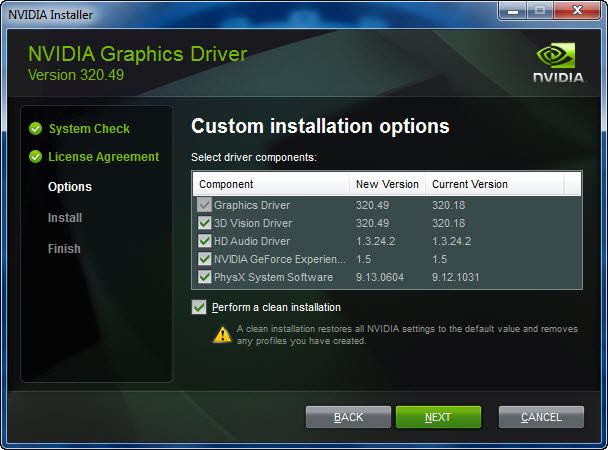Uncheck the PhysX System Software checkbox

(x=204, y=277)
